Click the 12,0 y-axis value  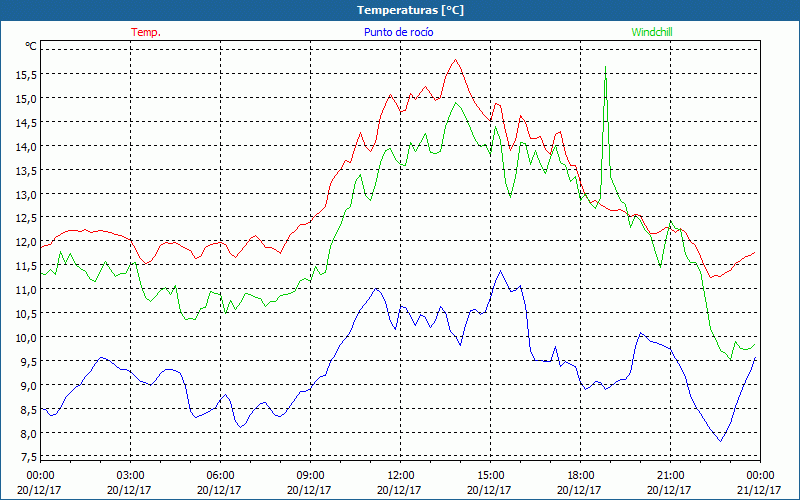26,242
